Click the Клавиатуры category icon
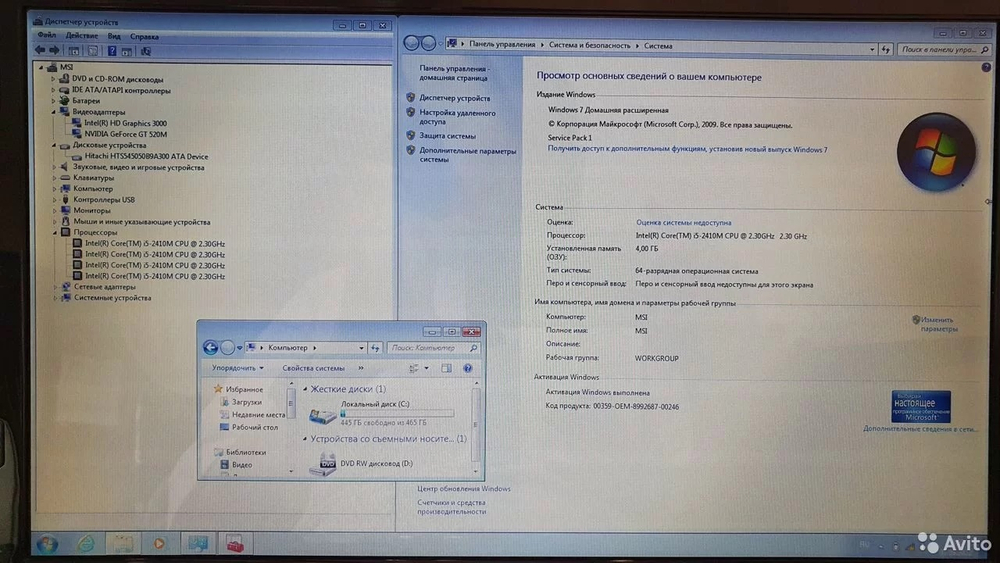Screen dimensions: 1000x563 tap(65, 178)
